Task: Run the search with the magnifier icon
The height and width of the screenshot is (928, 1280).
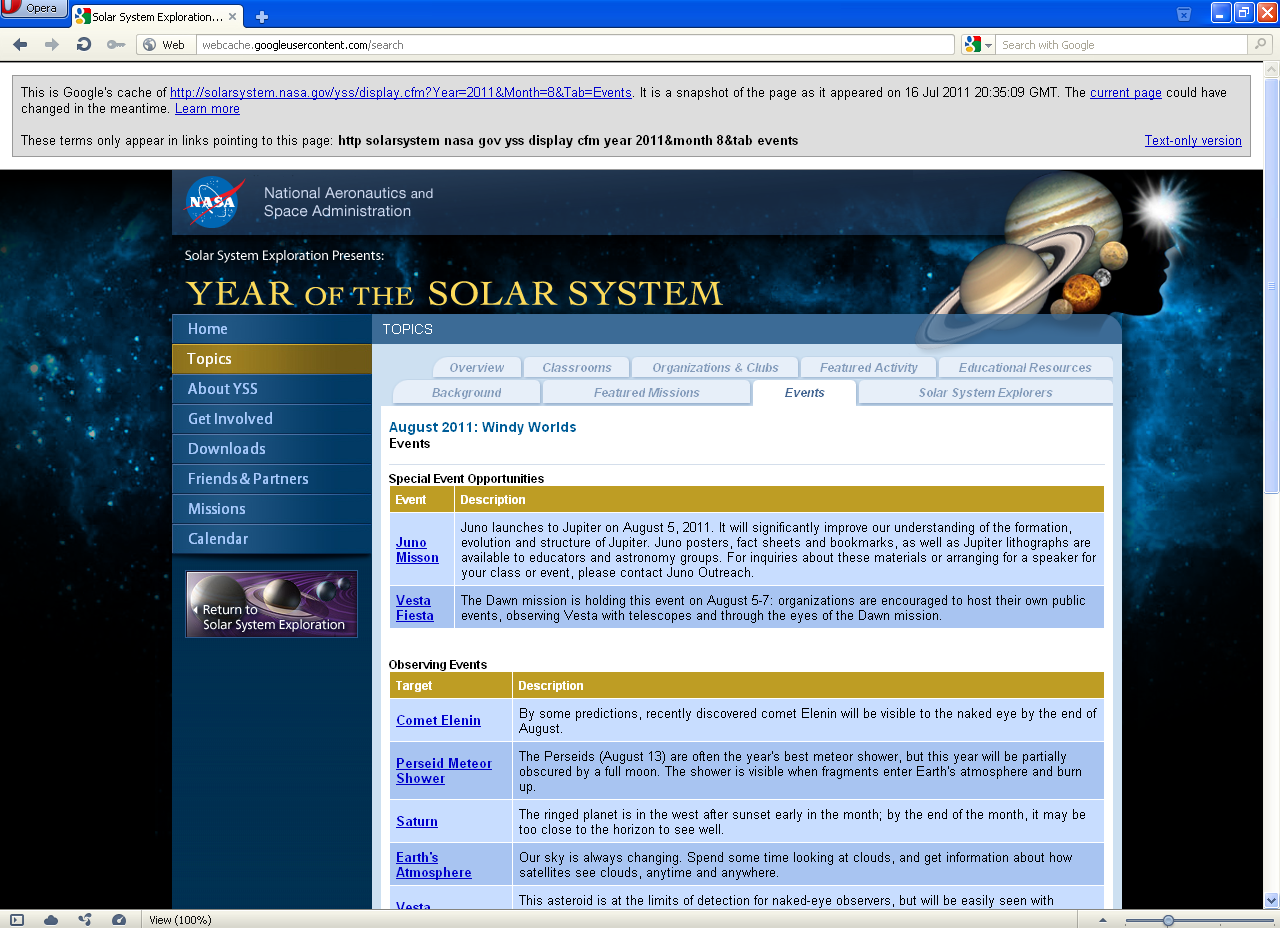Action: tap(1260, 44)
